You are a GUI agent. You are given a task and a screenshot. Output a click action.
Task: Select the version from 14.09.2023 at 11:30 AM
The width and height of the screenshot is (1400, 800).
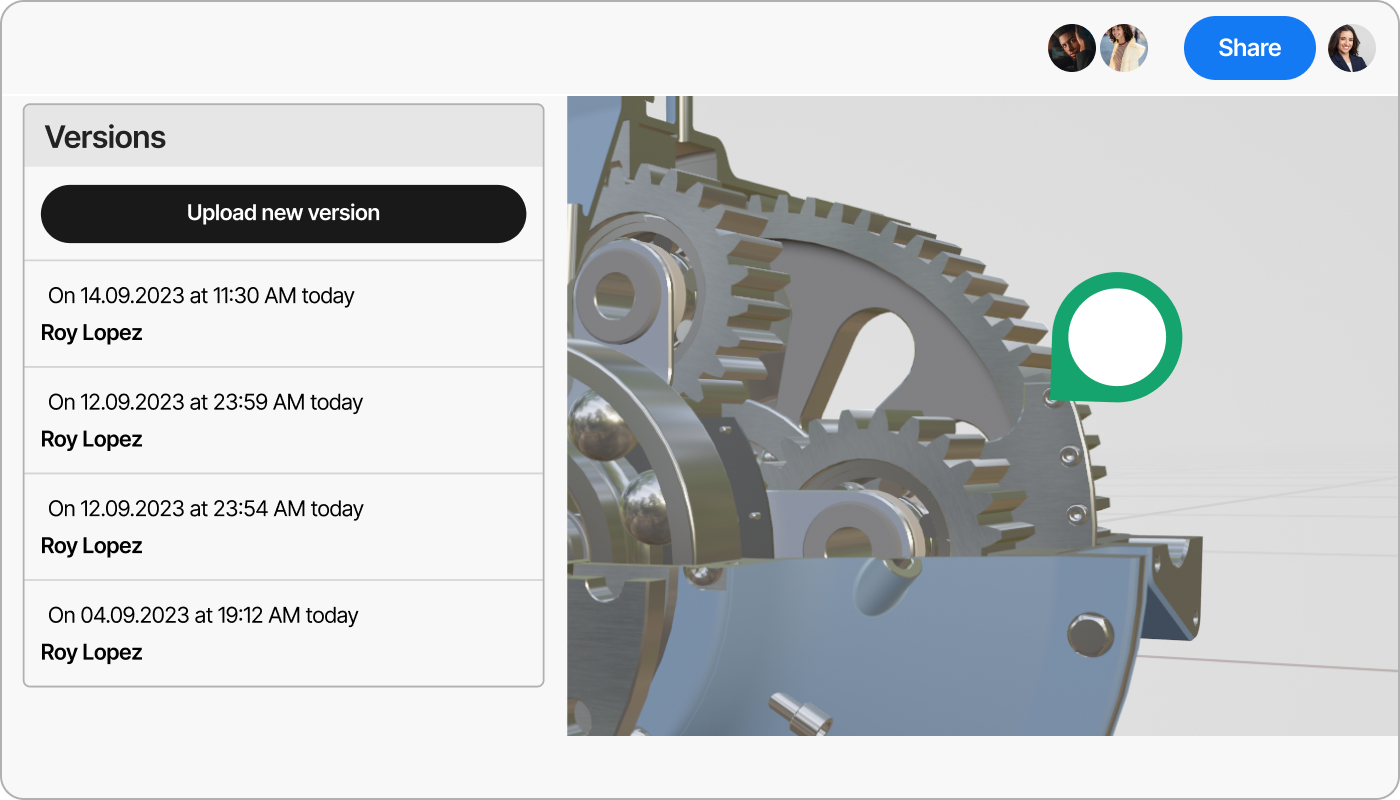click(x=283, y=312)
